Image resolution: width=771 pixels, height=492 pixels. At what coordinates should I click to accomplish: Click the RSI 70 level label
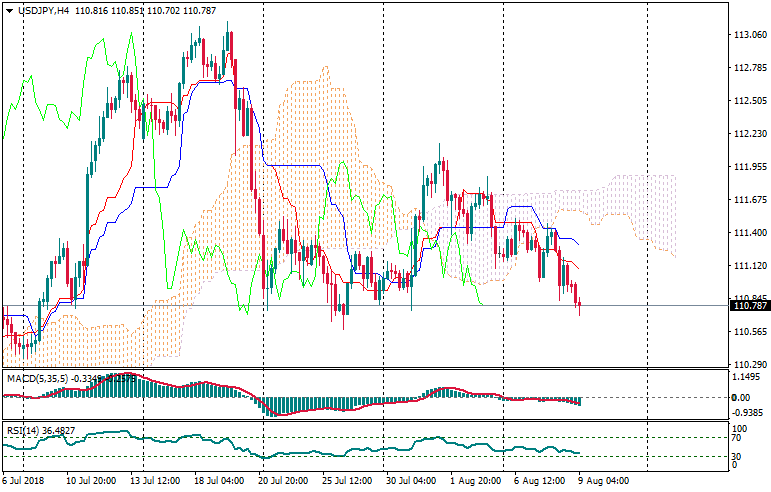(x=739, y=438)
